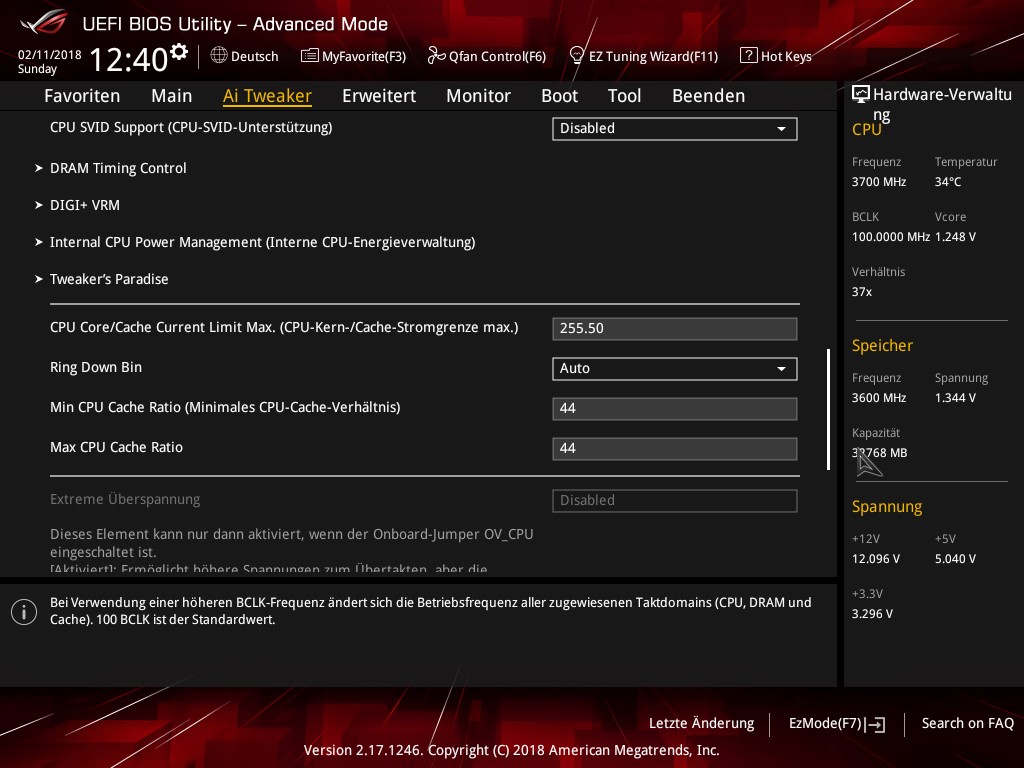Click the globe language icon
The width and height of the screenshot is (1024, 768).
tap(219, 56)
